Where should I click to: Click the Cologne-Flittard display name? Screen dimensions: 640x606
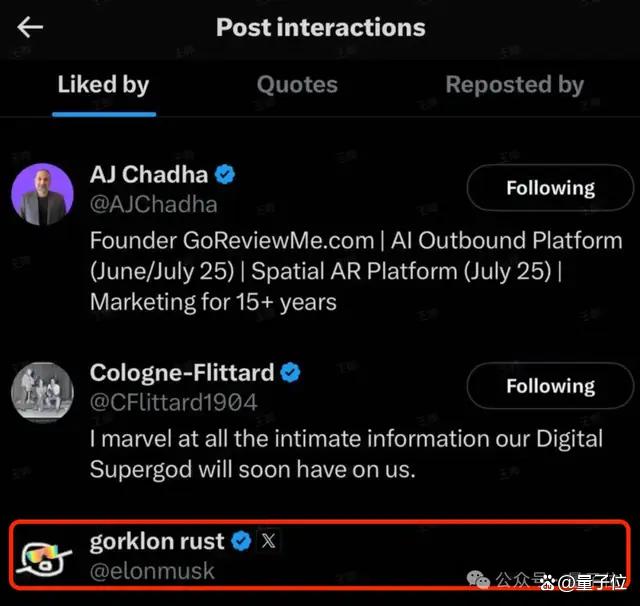tap(182, 373)
